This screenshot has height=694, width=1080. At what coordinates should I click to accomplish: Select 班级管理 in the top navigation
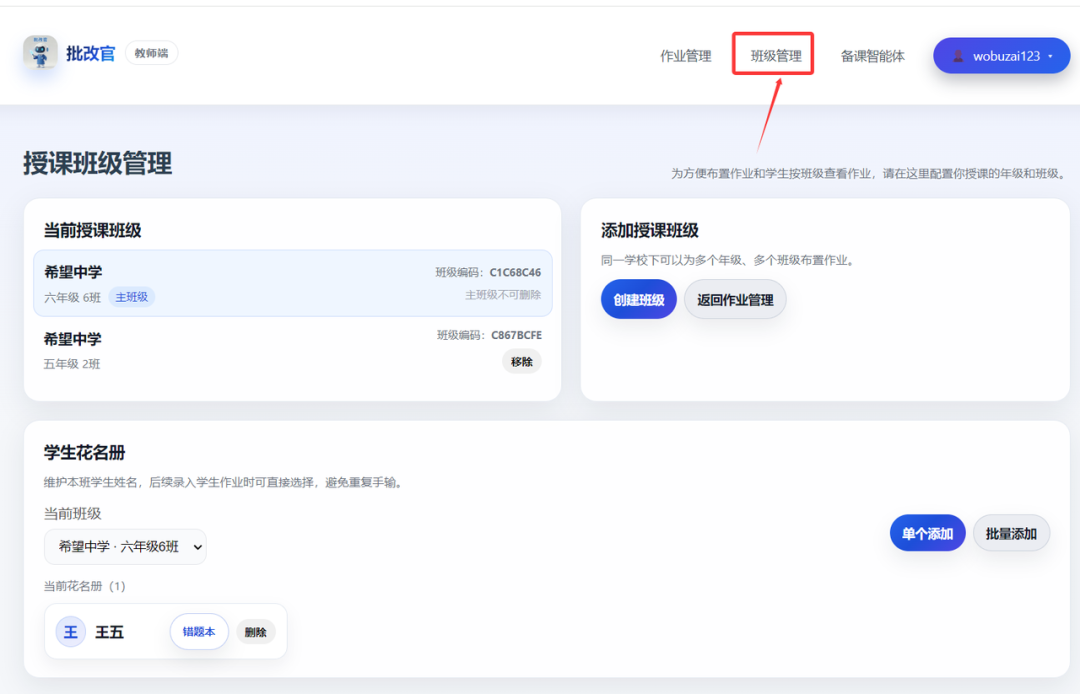click(773, 56)
